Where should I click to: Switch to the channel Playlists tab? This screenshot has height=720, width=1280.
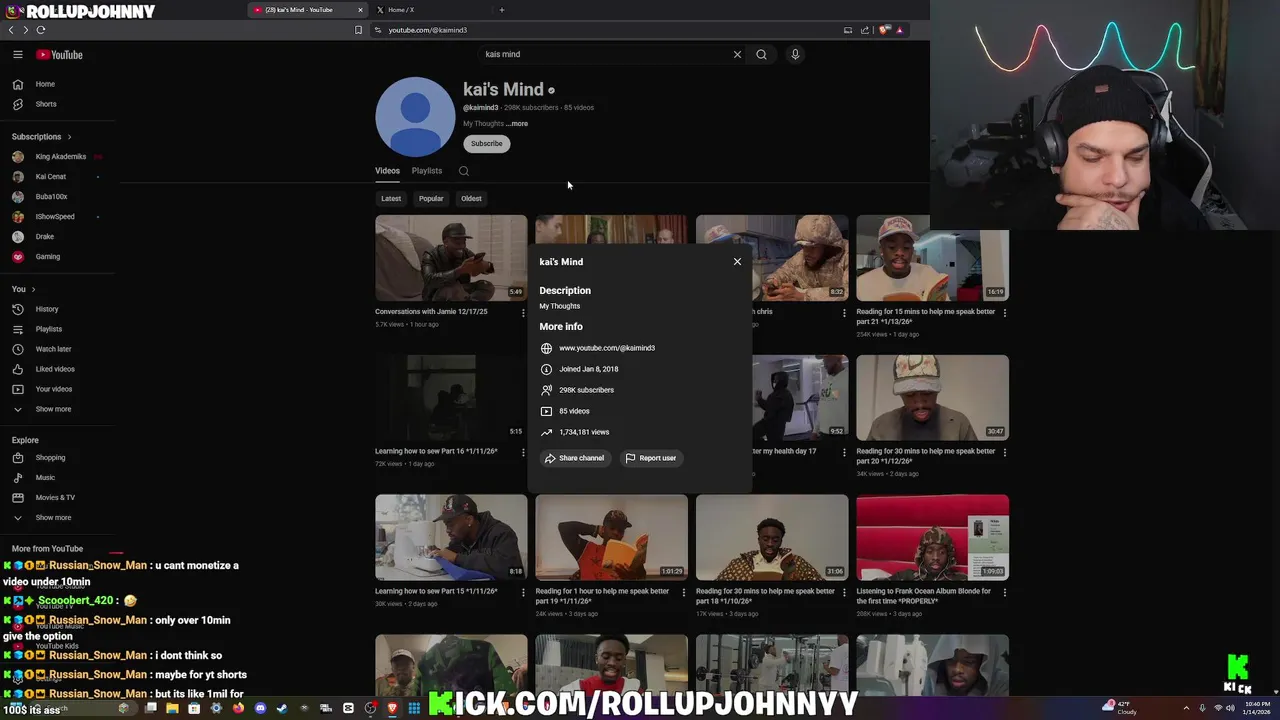(x=427, y=171)
